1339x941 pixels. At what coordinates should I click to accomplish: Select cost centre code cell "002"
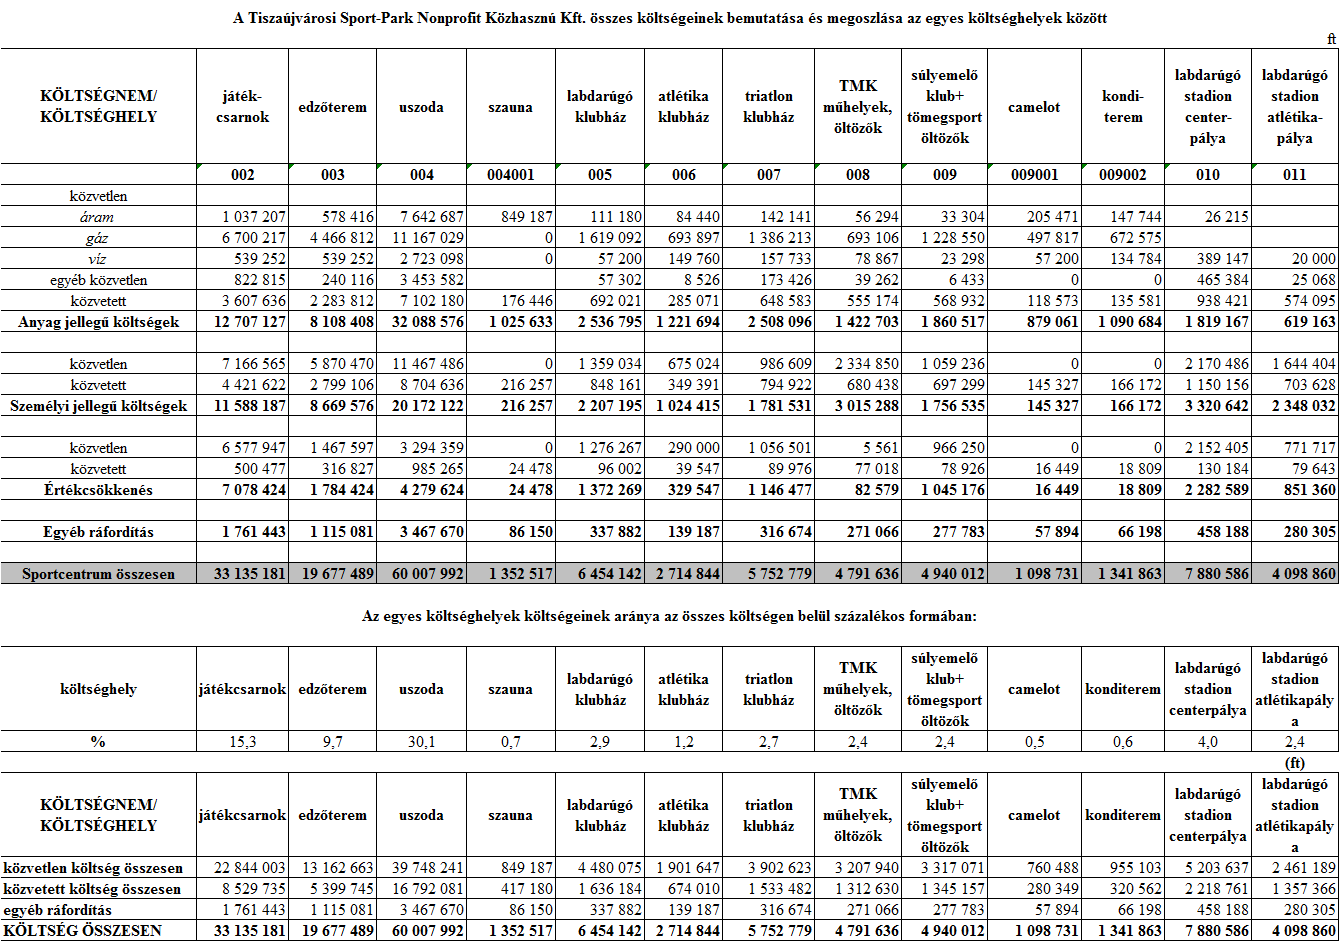click(x=243, y=174)
